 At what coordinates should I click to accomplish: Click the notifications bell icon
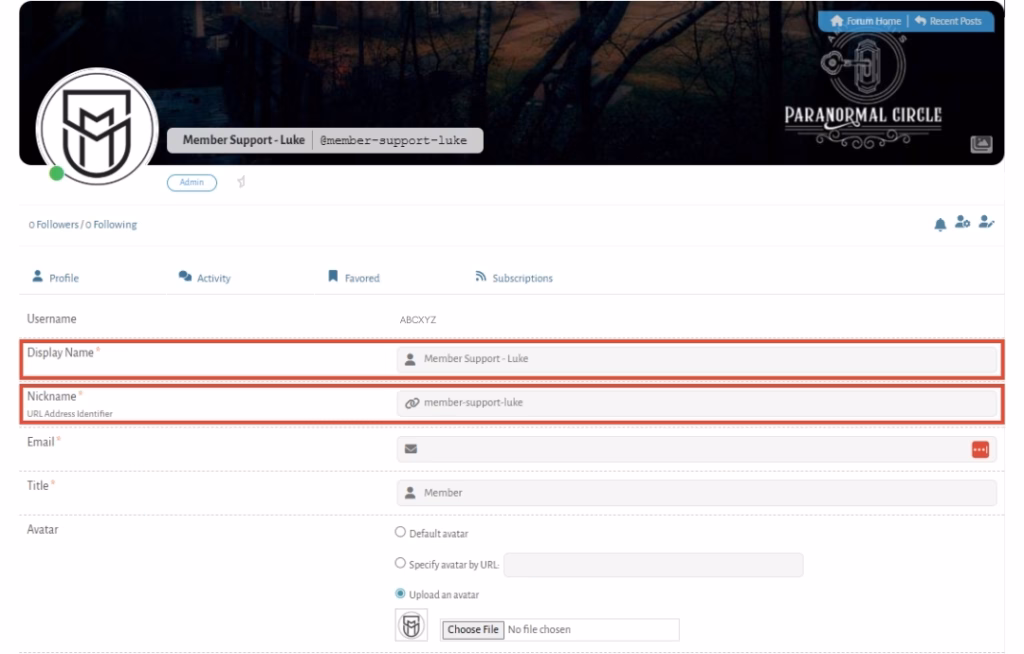coord(940,225)
